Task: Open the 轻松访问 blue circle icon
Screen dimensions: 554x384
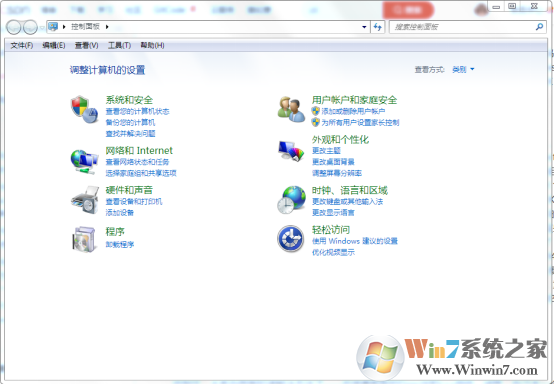Action: point(290,239)
